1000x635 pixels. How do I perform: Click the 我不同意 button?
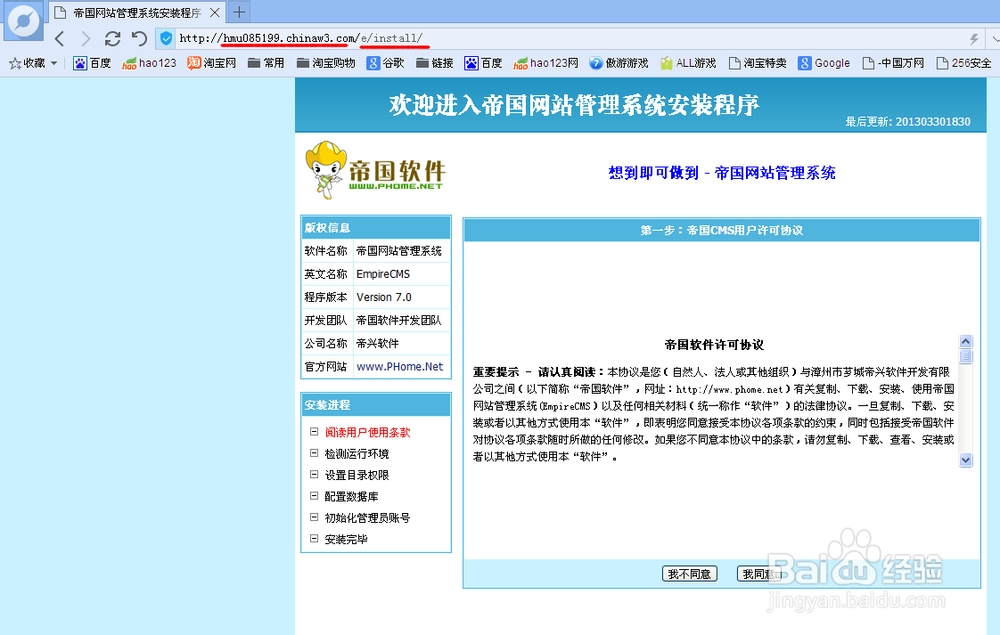(689, 574)
